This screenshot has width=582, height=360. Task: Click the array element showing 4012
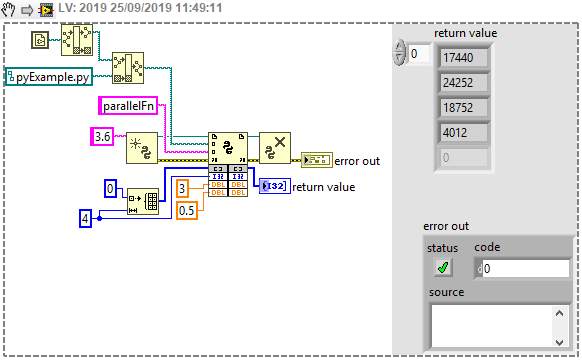click(464, 132)
